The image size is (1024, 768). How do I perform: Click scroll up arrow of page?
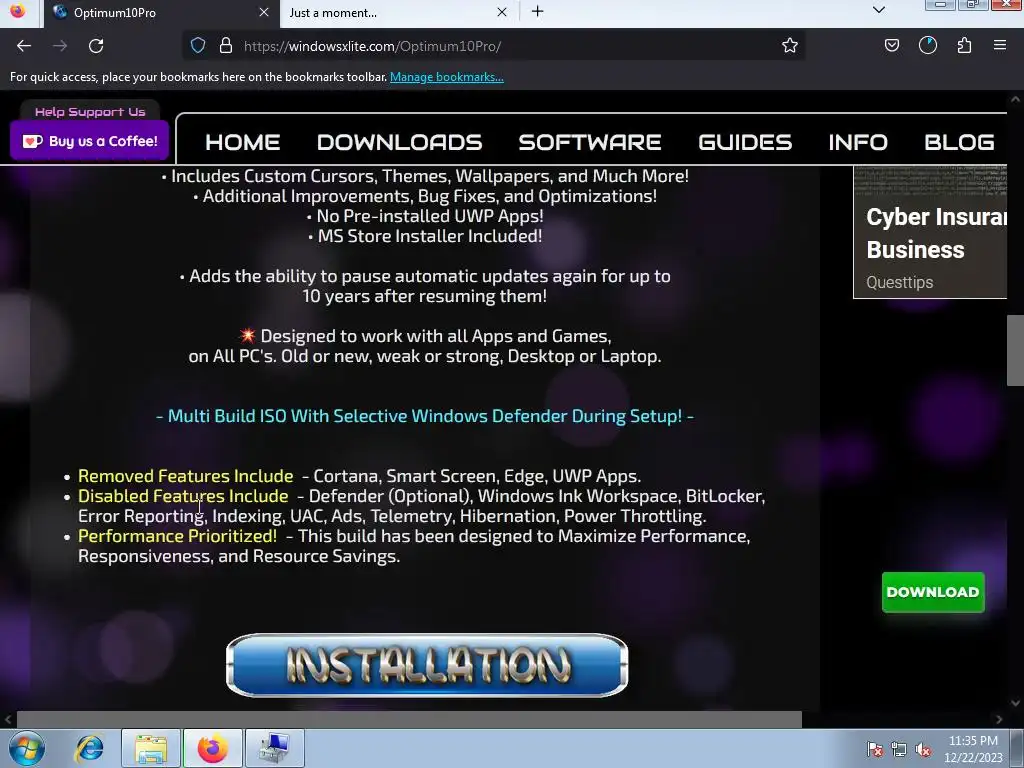click(x=1016, y=99)
